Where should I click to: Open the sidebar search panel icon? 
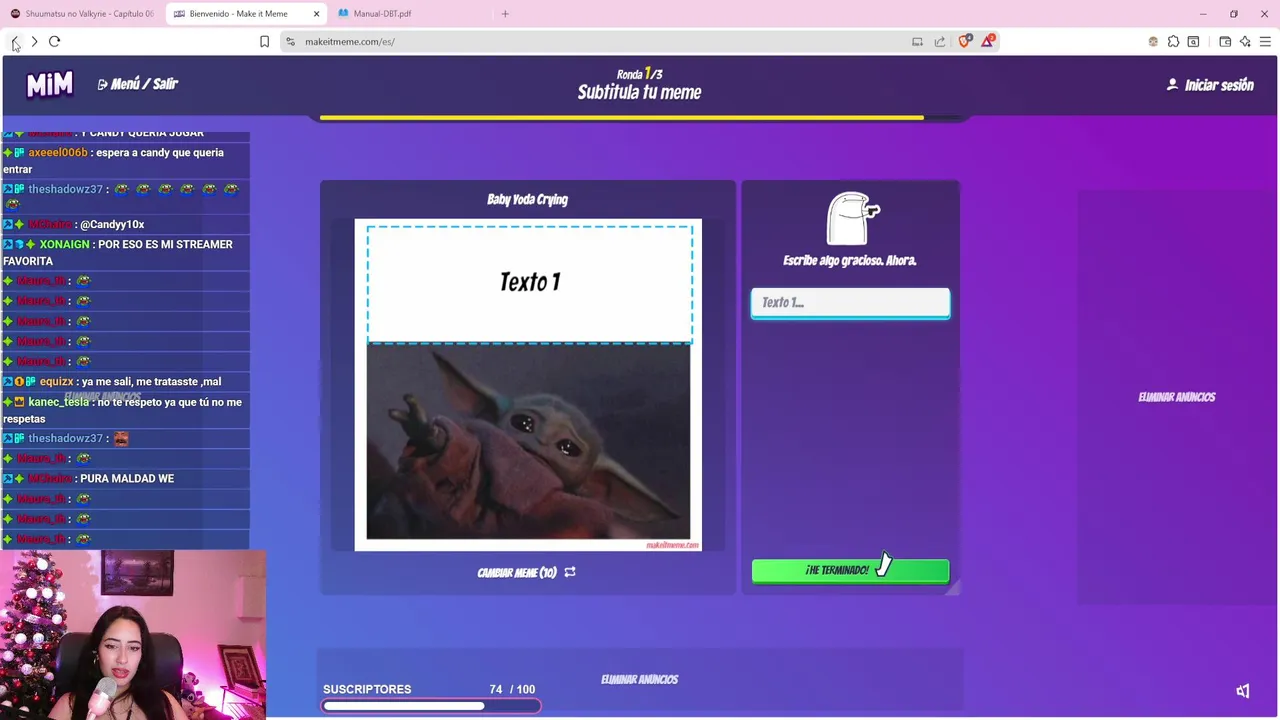click(1193, 41)
